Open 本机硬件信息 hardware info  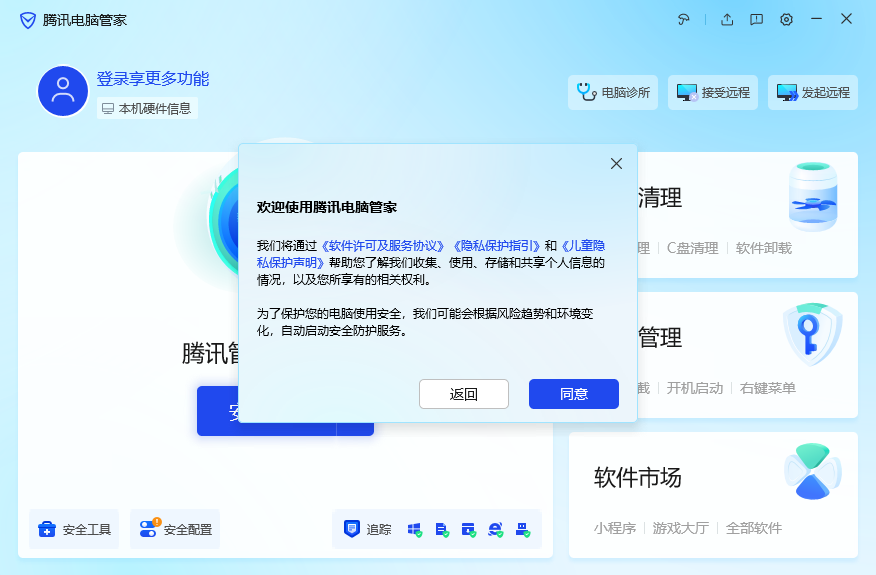pos(146,108)
